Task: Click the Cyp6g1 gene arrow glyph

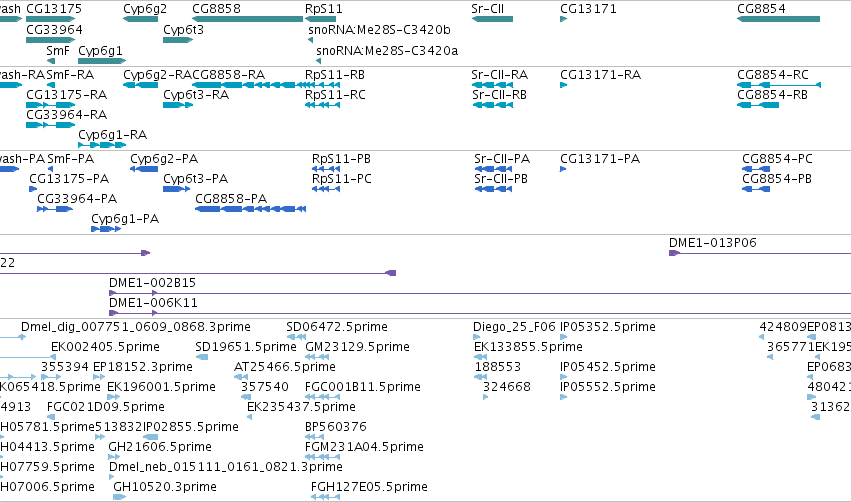Action: [x=102, y=61]
